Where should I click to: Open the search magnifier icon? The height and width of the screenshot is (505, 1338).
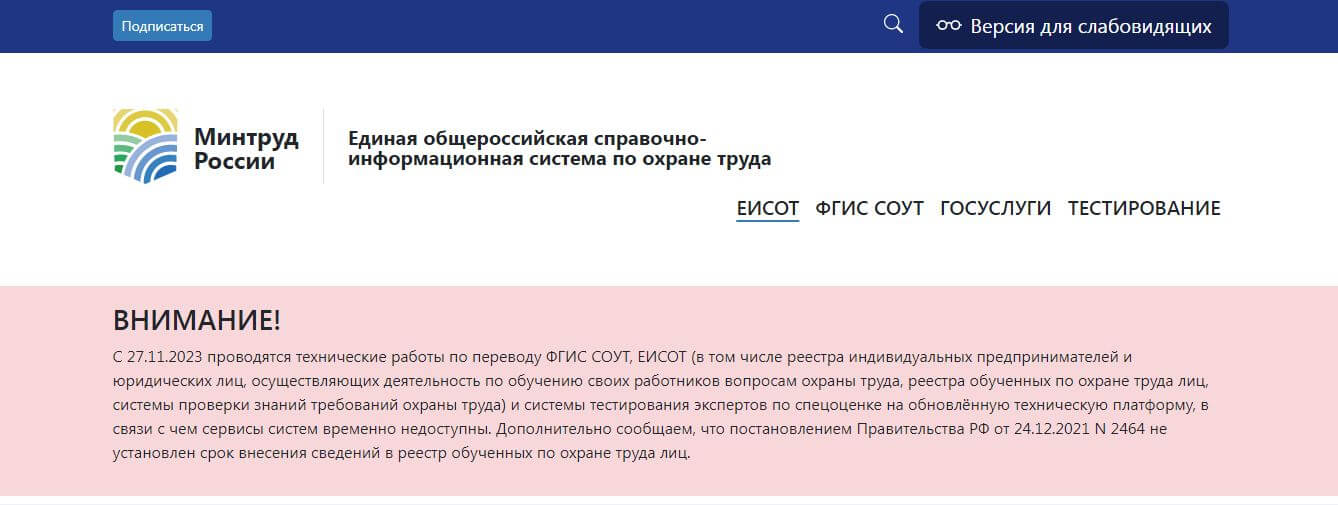click(893, 24)
